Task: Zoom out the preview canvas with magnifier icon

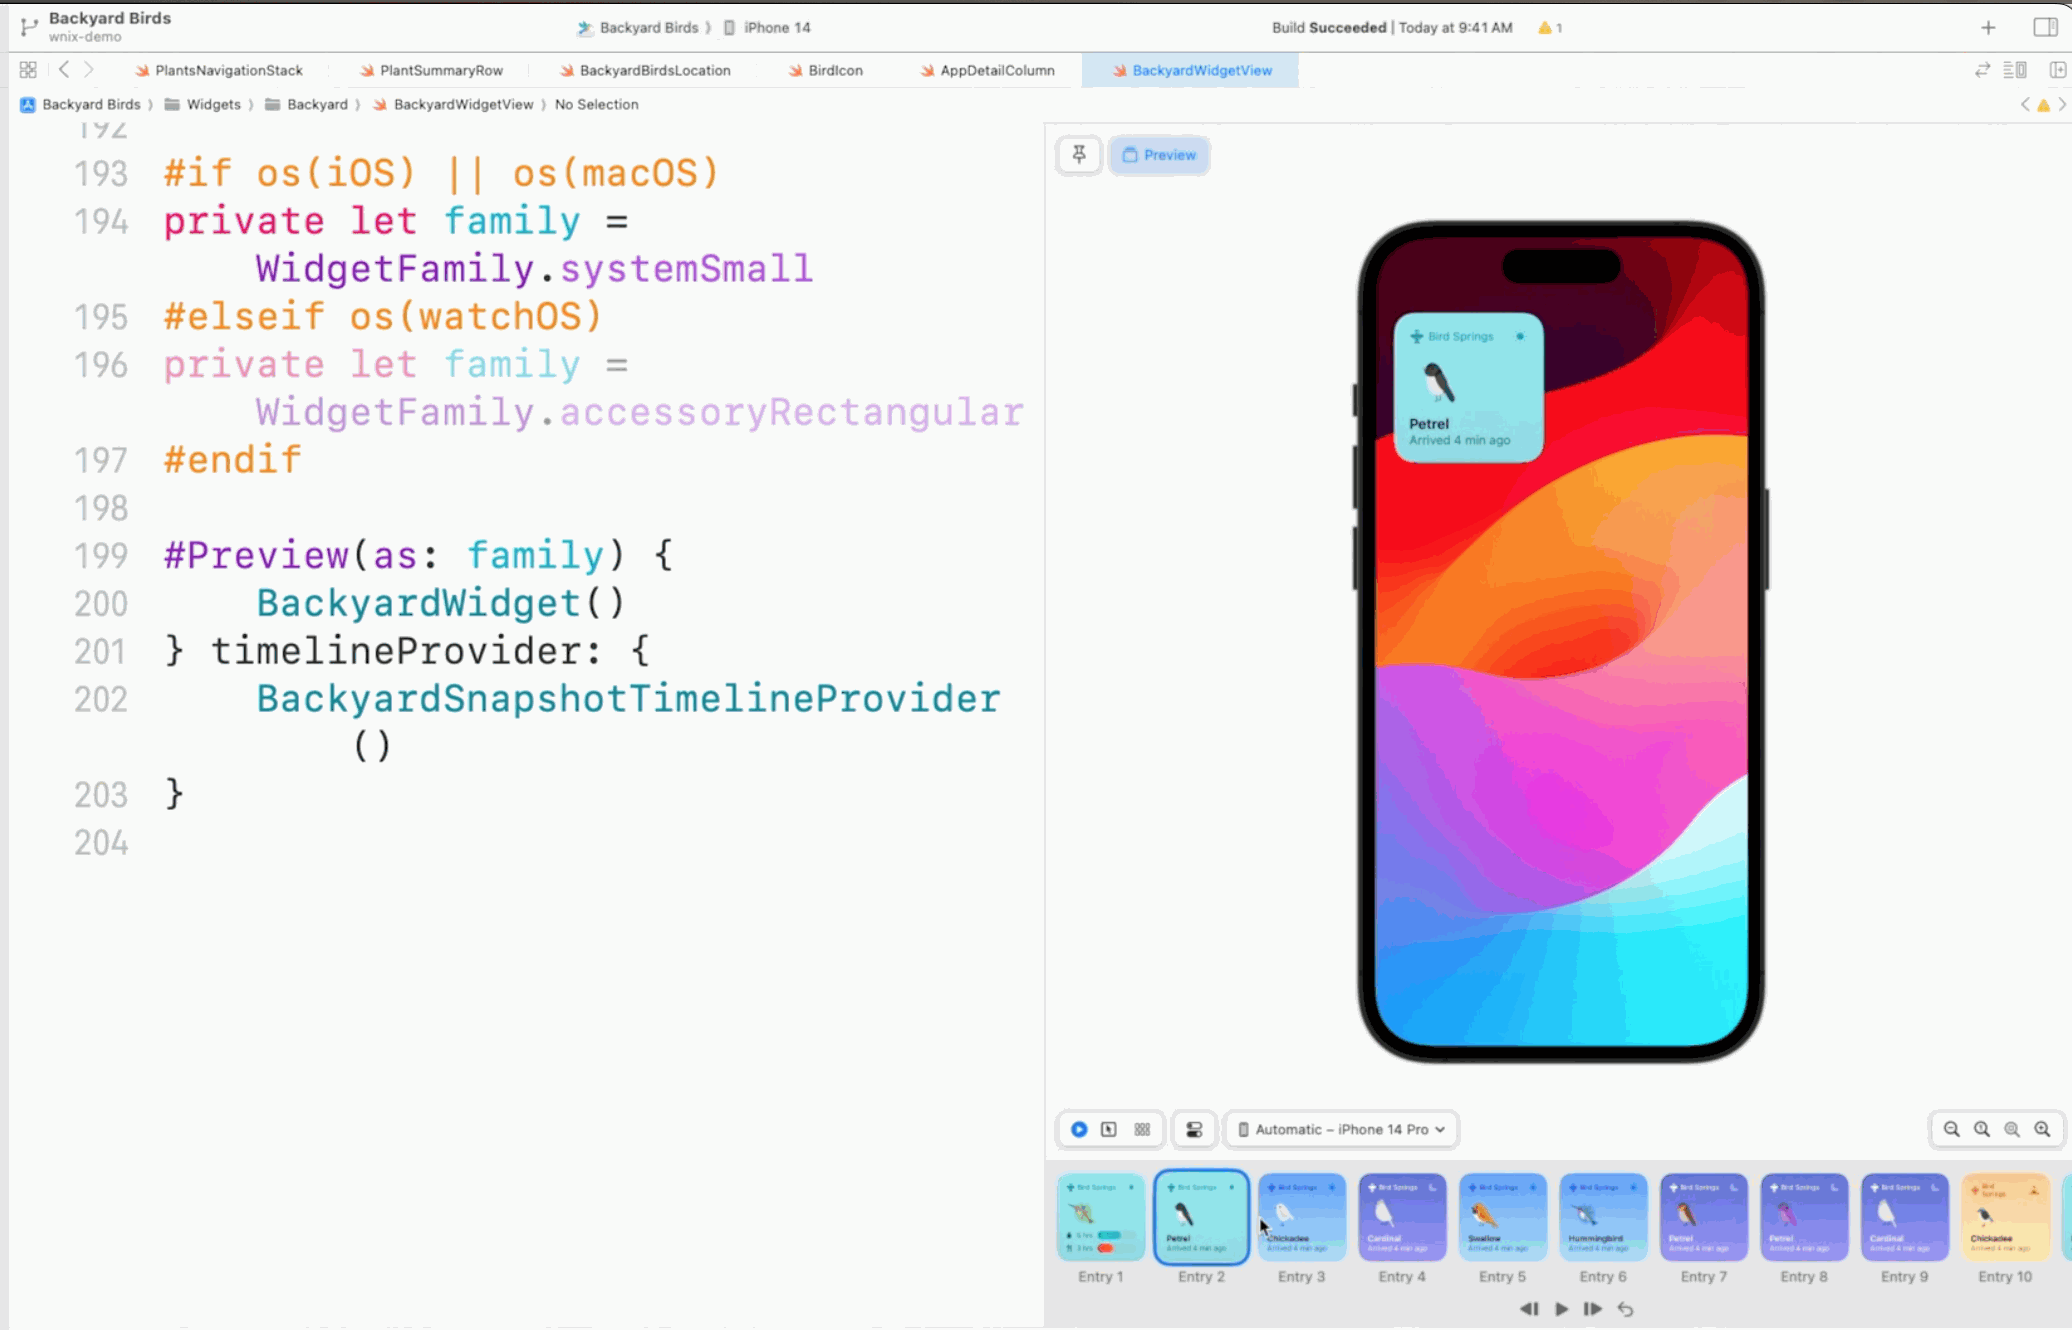Action: (1952, 1129)
